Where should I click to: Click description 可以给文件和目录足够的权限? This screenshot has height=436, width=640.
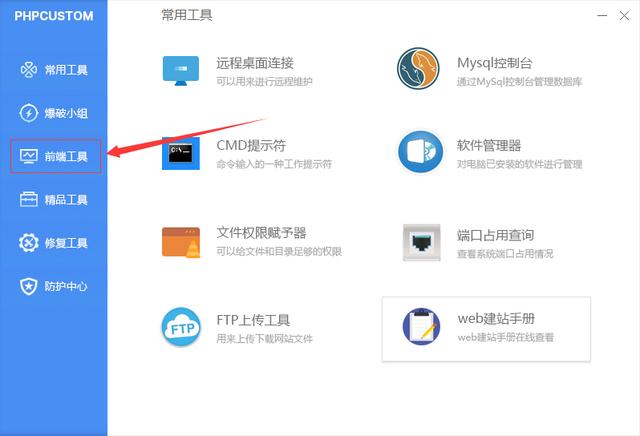click(x=279, y=251)
